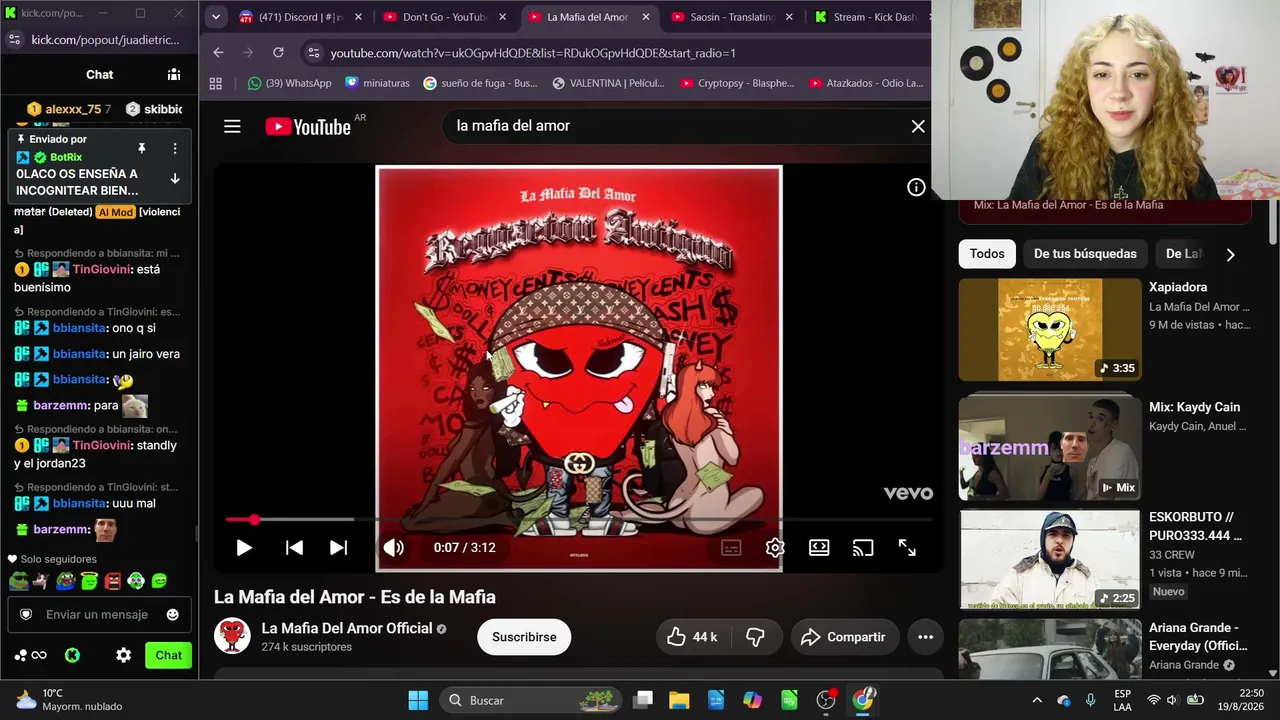Open File Explorer from the taskbar
This screenshot has width=1280, height=720.
679,700
